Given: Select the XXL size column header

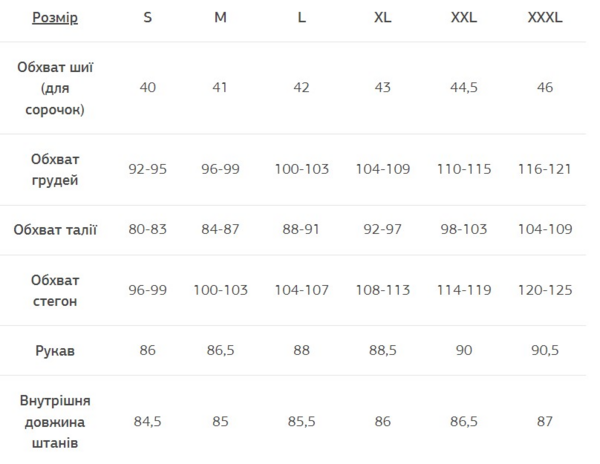Looking at the screenshot, I should point(464,18).
